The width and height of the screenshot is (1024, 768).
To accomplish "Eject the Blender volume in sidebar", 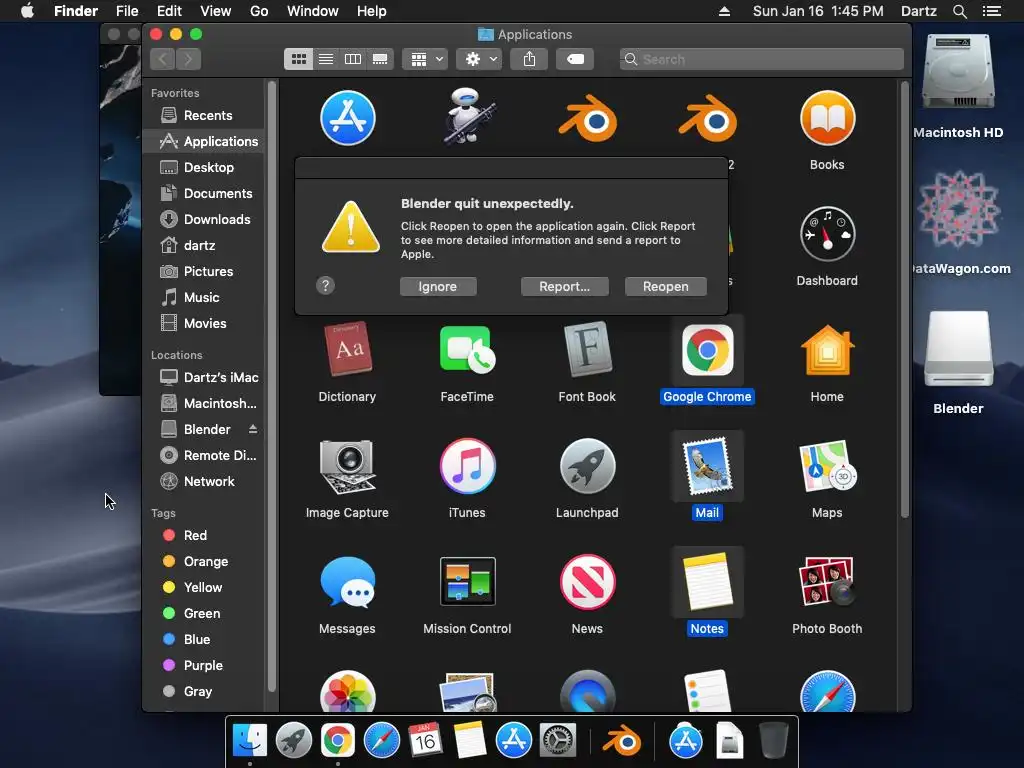I will point(253,429).
